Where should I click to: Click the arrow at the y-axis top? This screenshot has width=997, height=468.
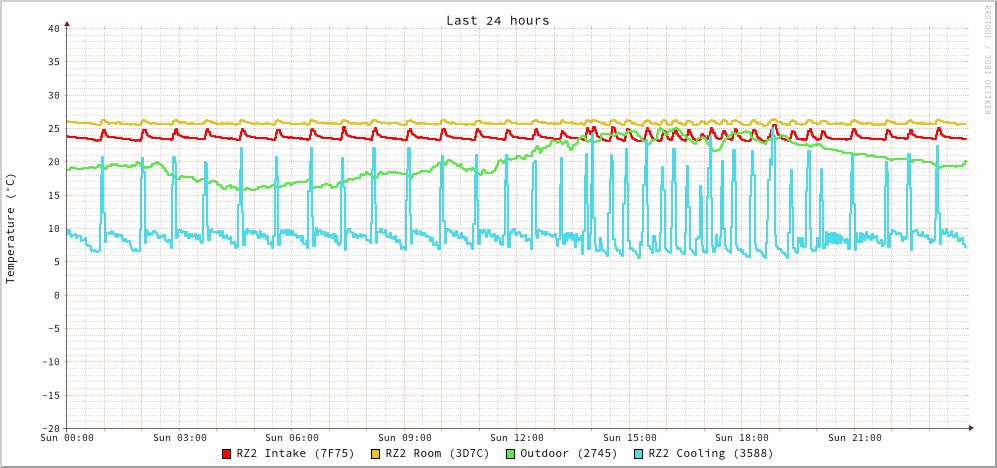(67, 23)
